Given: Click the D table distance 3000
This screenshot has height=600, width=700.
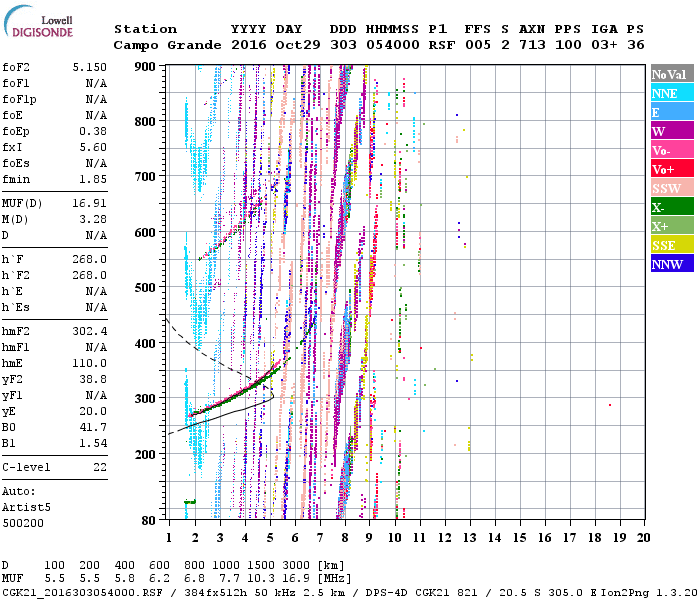Looking at the screenshot, I should pyautogui.click(x=296, y=565).
